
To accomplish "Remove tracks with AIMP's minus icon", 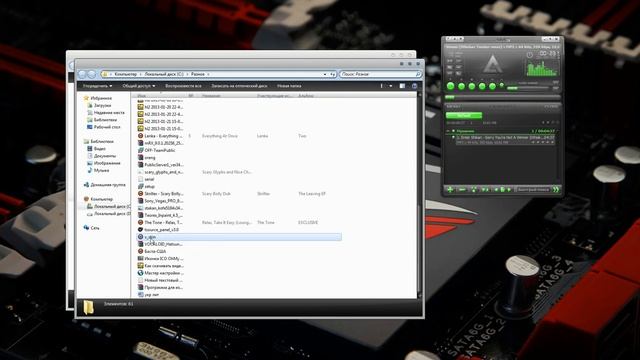I will click(x=462, y=190).
